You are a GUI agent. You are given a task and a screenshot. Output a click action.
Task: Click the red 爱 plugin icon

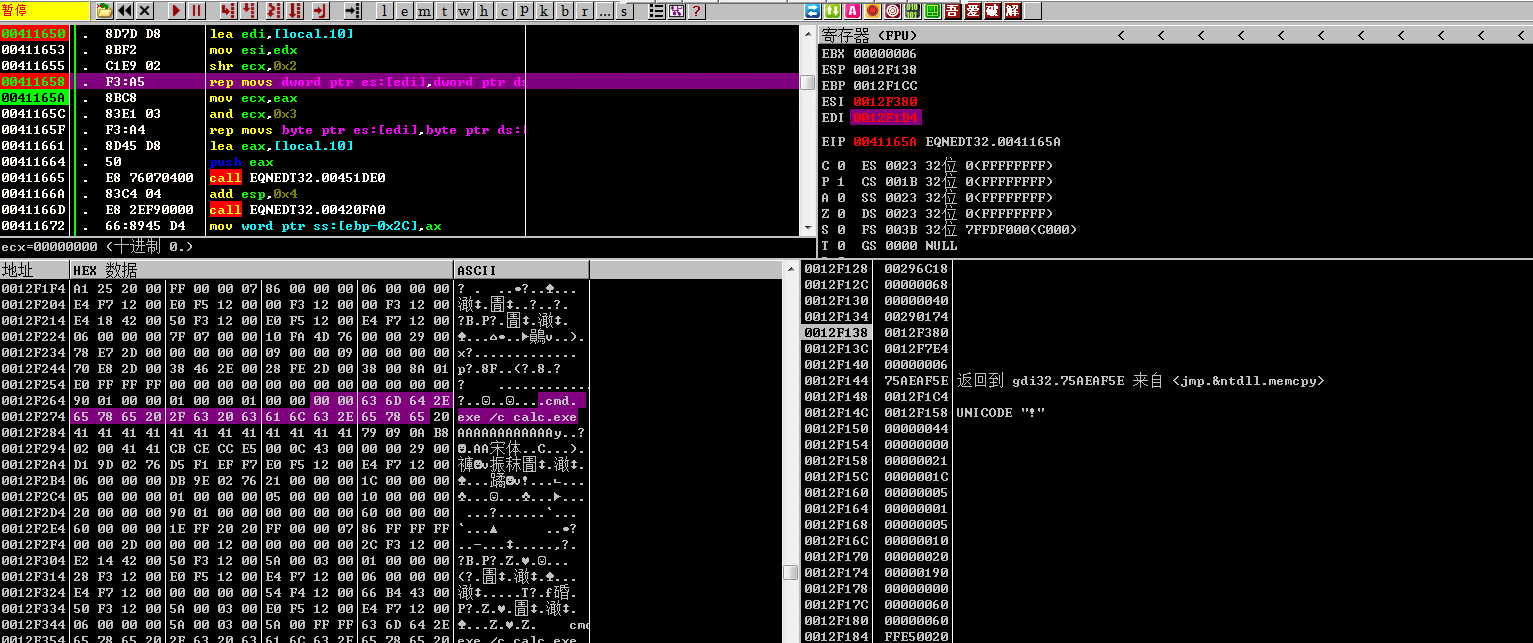pos(972,11)
